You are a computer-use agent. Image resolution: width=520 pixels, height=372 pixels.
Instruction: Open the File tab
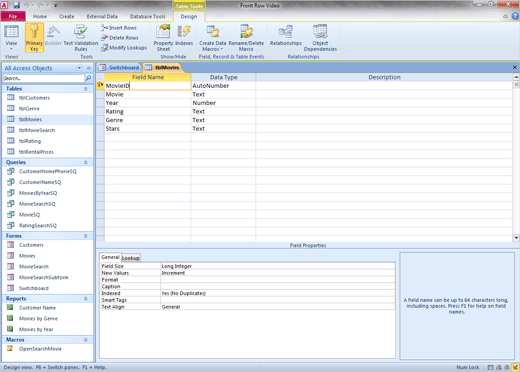tap(13, 16)
